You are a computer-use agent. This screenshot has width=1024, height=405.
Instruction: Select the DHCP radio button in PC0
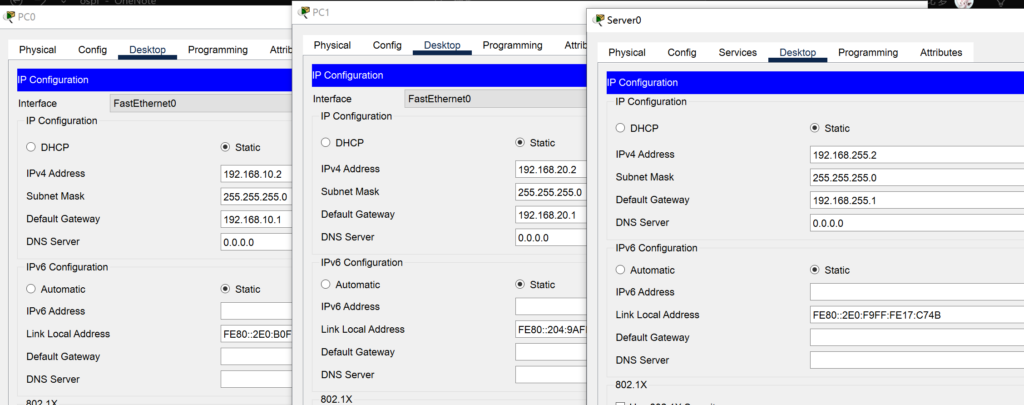click(x=32, y=147)
